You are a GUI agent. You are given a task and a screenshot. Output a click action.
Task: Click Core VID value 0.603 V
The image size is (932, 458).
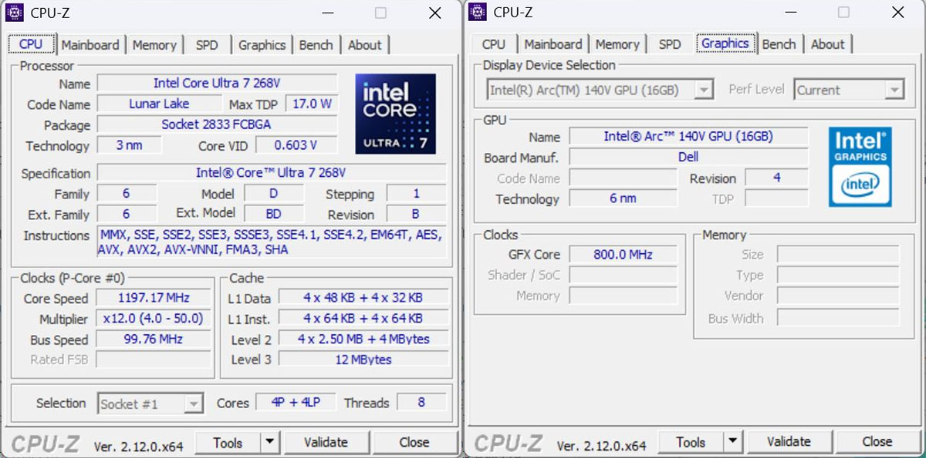(296, 145)
